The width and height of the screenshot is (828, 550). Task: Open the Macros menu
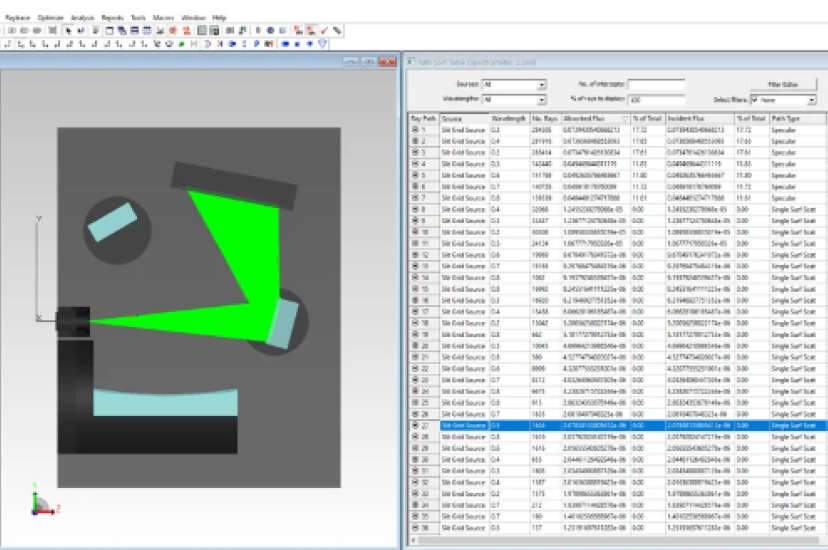(x=164, y=17)
